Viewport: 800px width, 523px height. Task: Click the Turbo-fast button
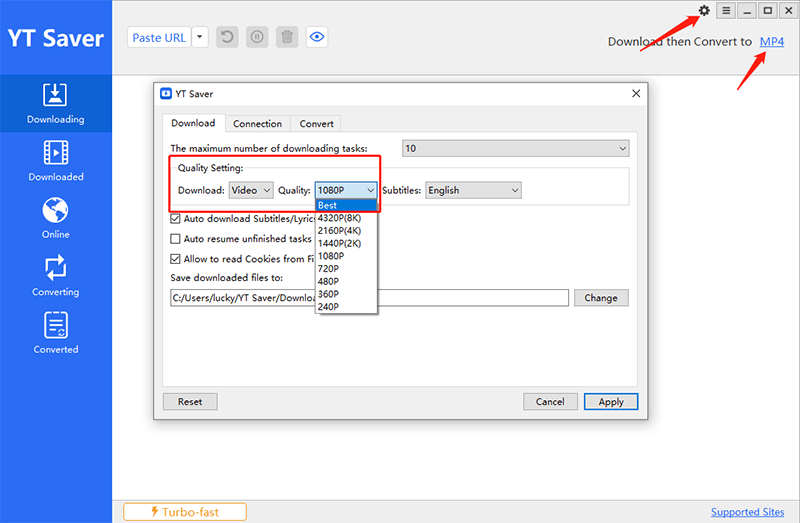(185, 512)
